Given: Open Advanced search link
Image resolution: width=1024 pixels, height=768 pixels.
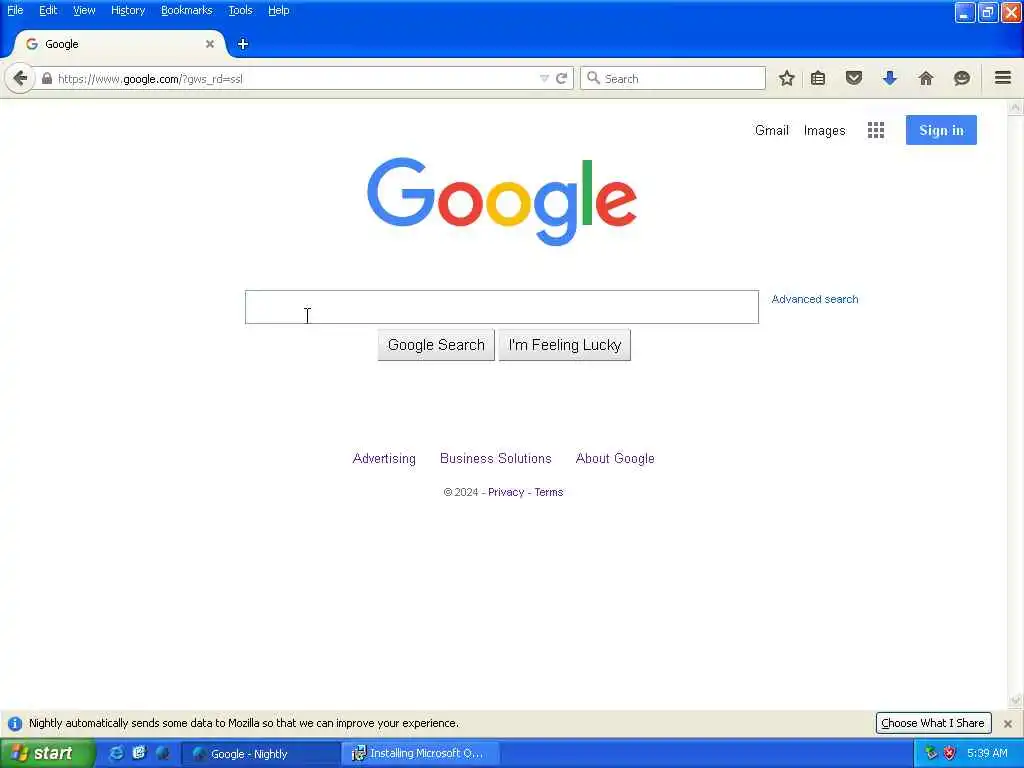Looking at the screenshot, I should (x=814, y=299).
